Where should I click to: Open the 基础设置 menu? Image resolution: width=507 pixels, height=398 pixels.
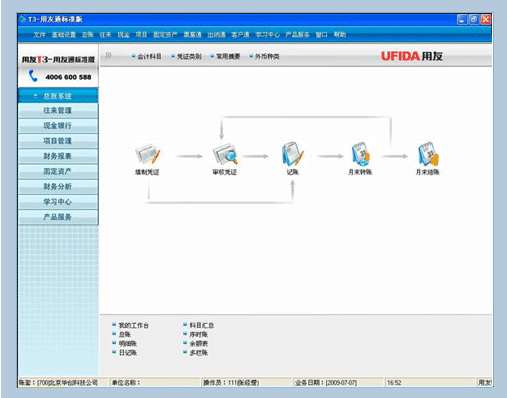(x=64, y=35)
